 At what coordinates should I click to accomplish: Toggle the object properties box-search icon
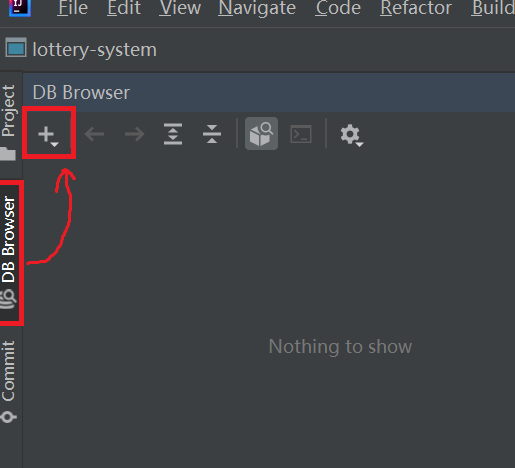[x=261, y=134]
